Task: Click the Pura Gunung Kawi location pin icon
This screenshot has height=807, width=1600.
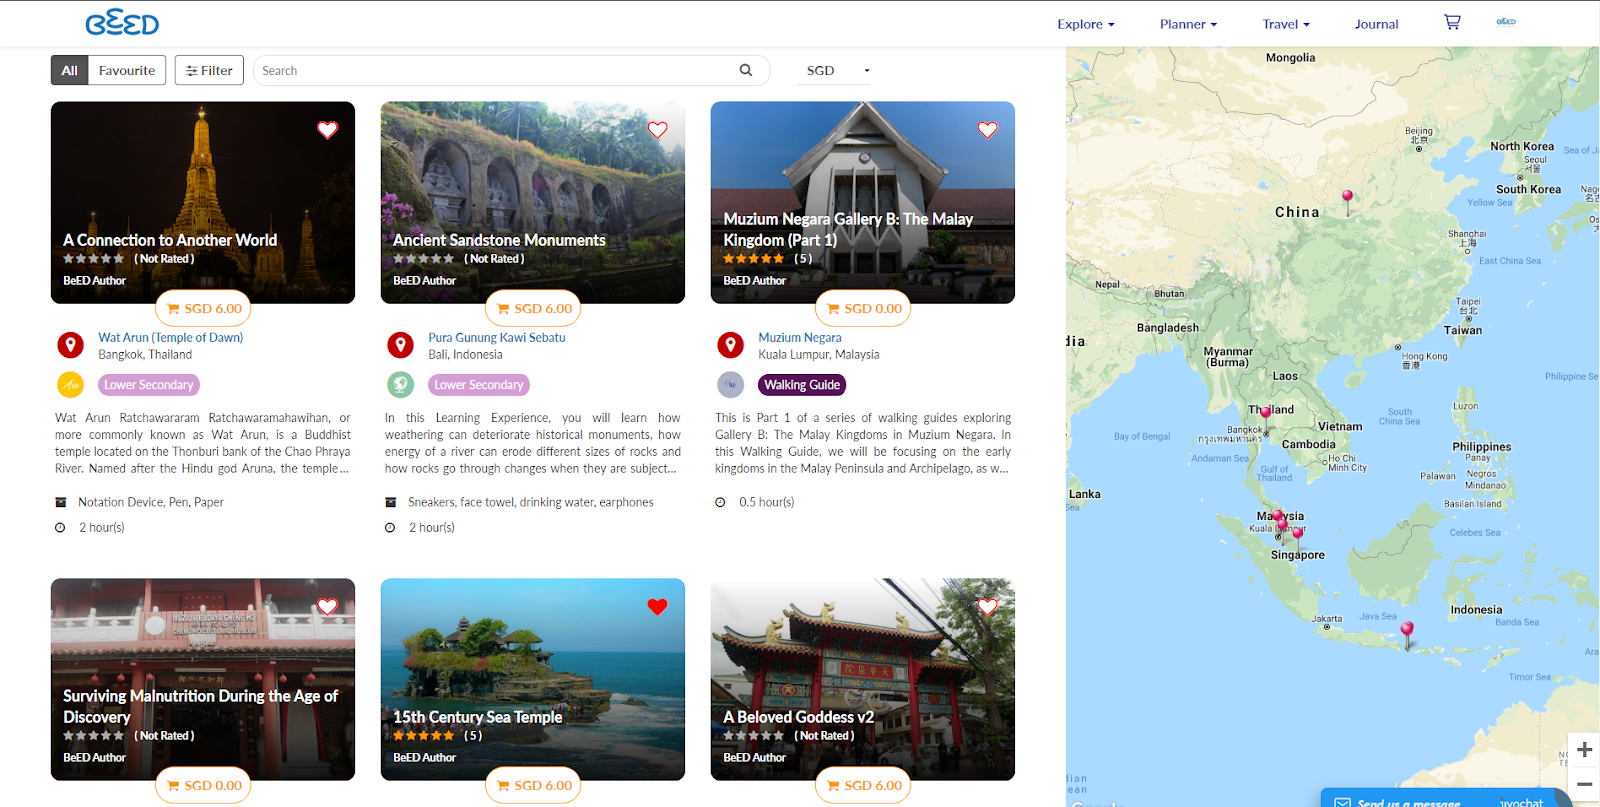Action: click(x=400, y=346)
